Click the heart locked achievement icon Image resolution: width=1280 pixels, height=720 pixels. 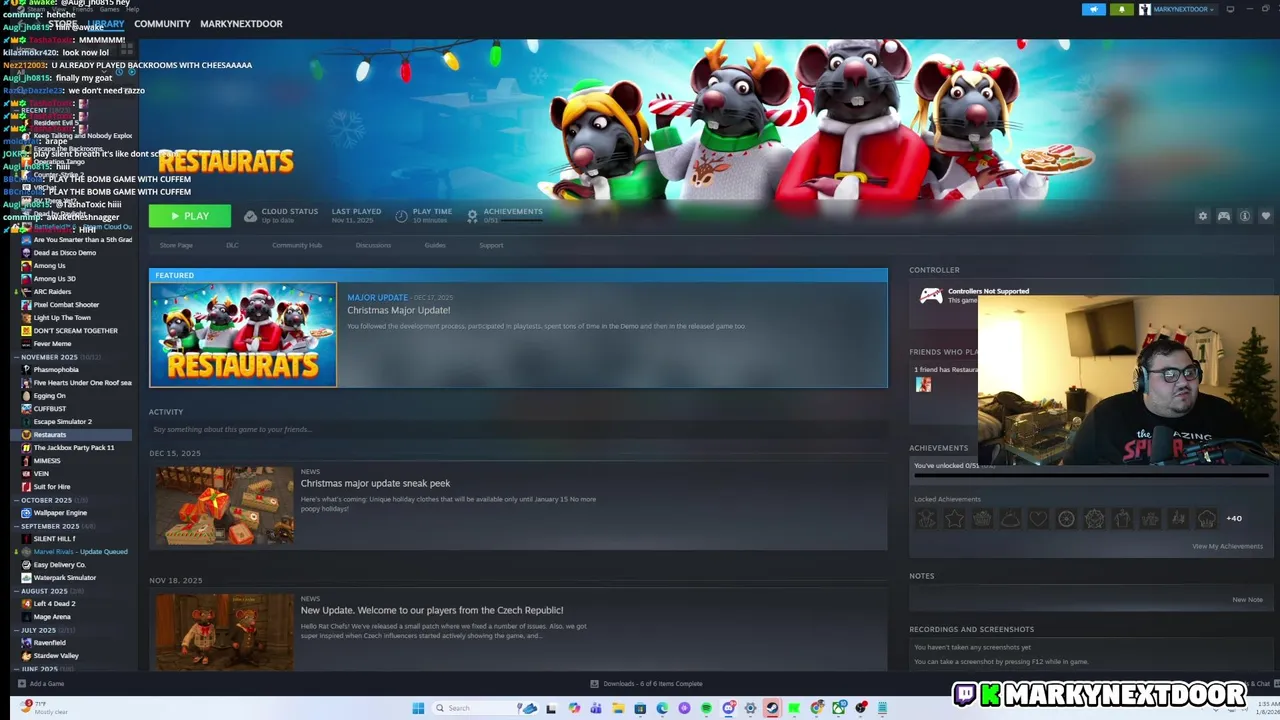[1038, 518]
